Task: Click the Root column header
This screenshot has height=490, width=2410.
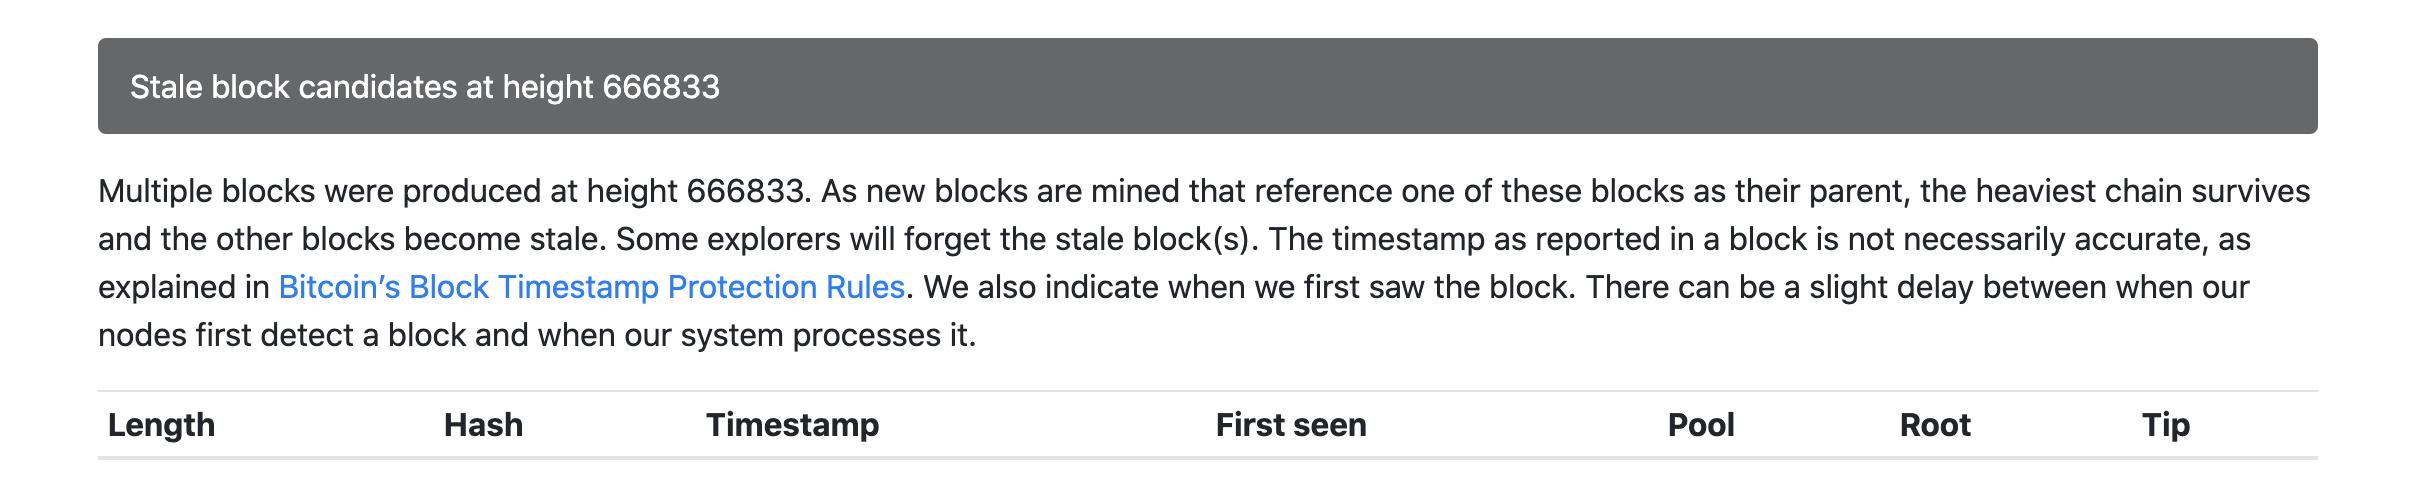Action: [x=1934, y=425]
